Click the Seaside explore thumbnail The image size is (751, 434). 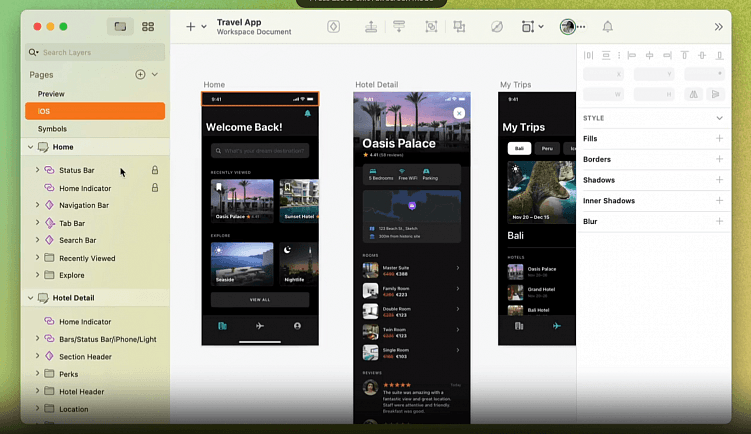(242, 264)
